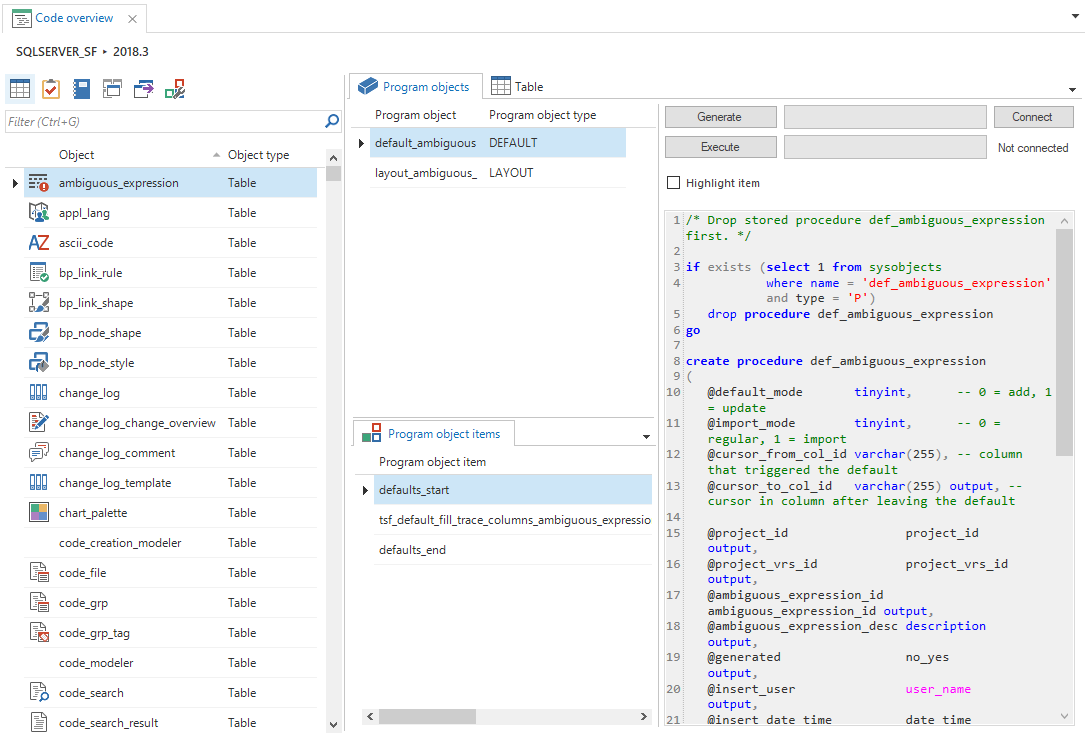Screen dimensions: 1087x738
Task: Click into the Filter search field
Action: [160, 122]
